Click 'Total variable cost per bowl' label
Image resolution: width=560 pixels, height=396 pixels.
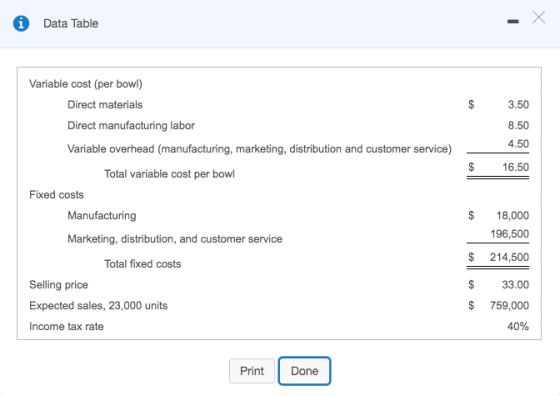tap(169, 174)
